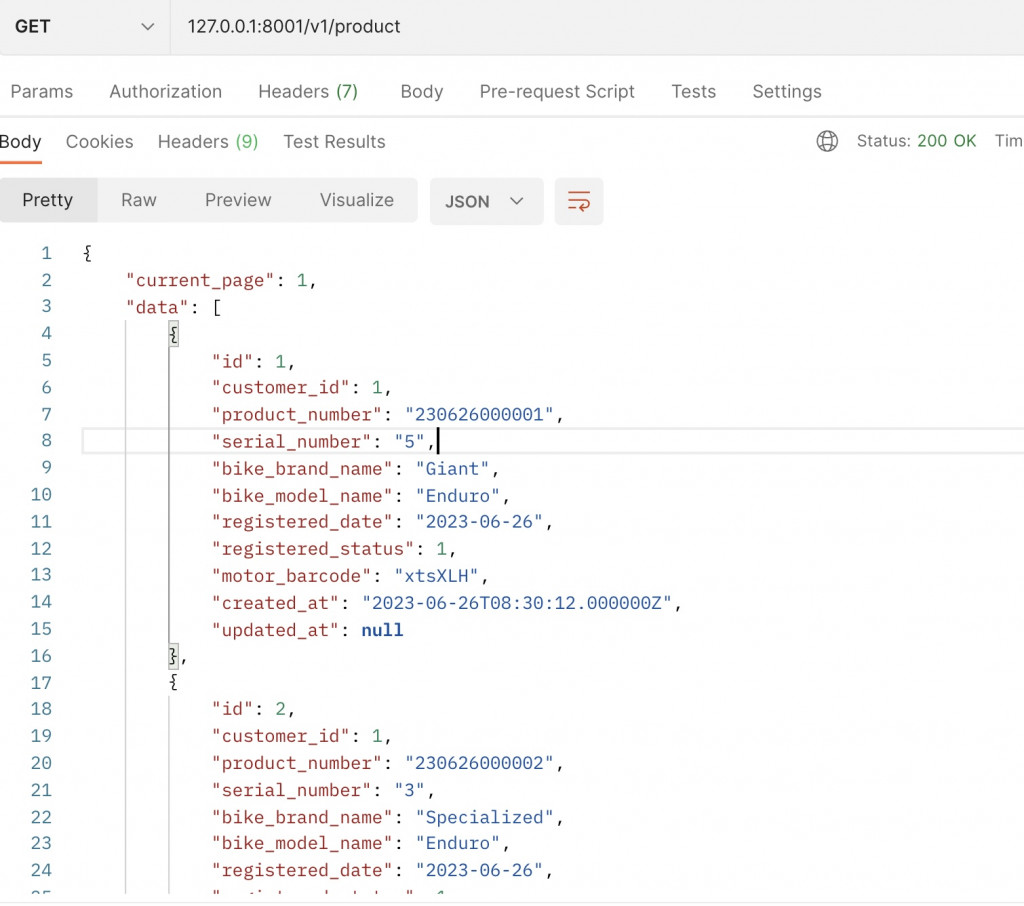The width and height of the screenshot is (1024, 906).
Task: Open the Test Results tab
Action: [x=334, y=141]
